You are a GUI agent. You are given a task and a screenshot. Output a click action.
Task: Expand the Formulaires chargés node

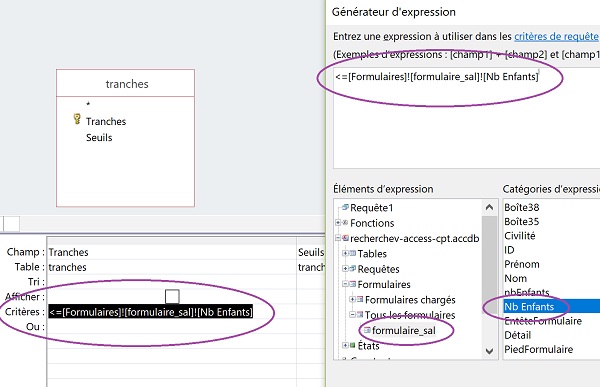coord(352,299)
